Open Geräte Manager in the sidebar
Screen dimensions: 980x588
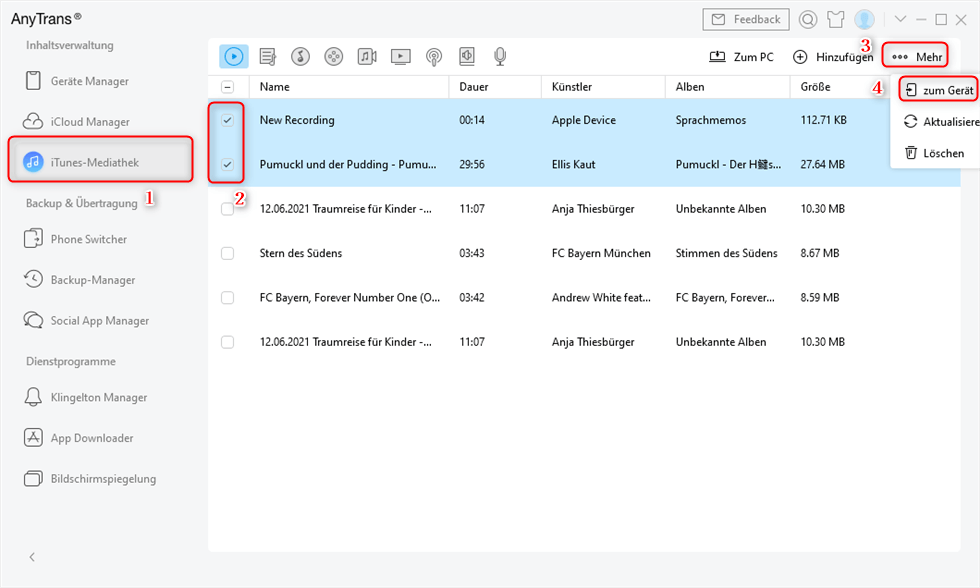(89, 81)
